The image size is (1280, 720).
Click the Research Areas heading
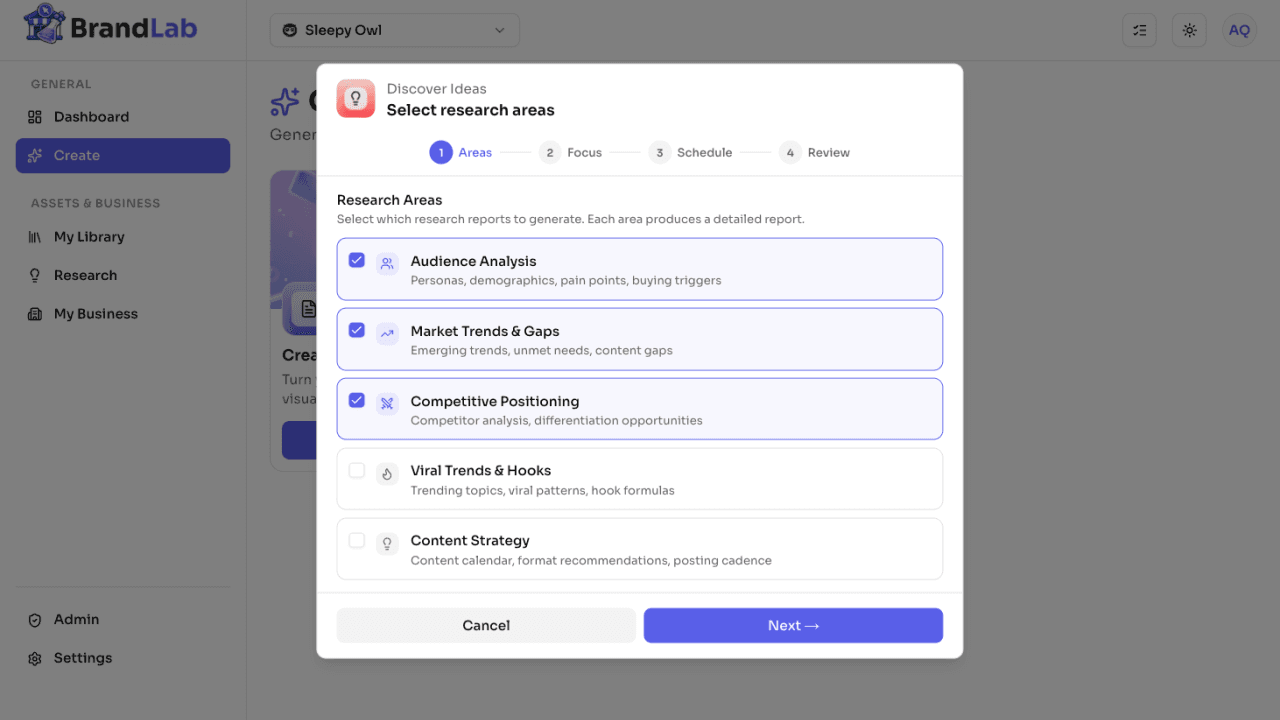pyautogui.click(x=390, y=200)
